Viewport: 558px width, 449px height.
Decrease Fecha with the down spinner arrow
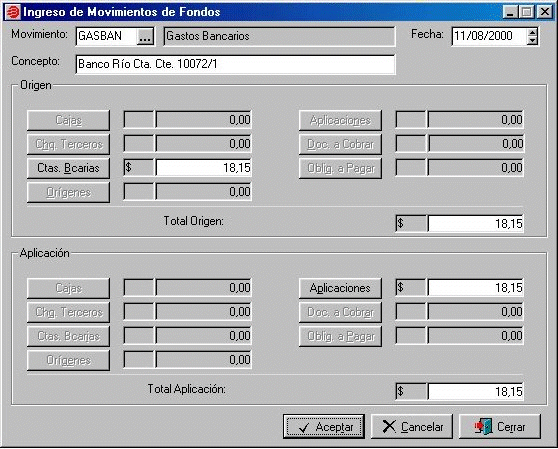pyautogui.click(x=532, y=41)
